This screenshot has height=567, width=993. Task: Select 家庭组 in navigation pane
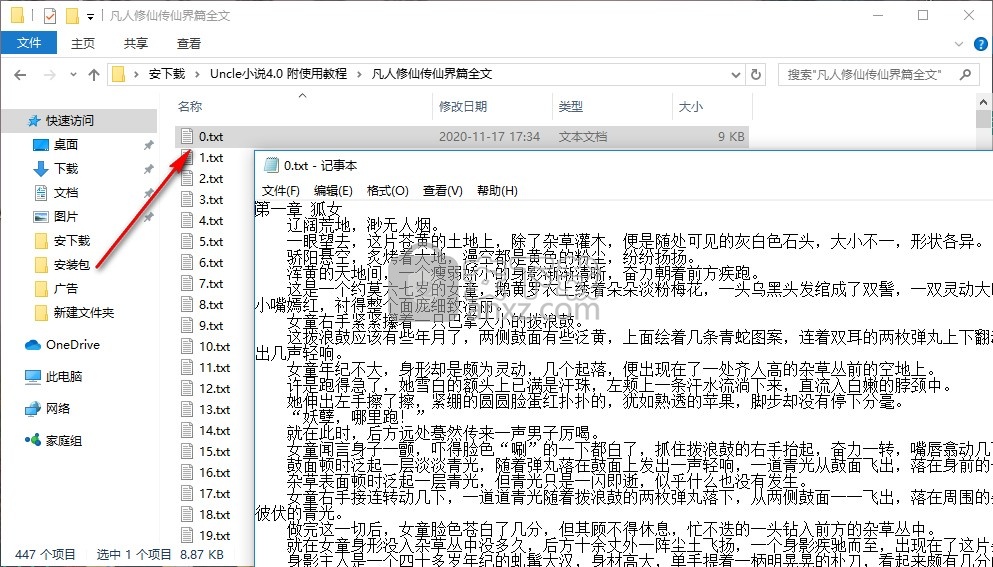pyautogui.click(x=63, y=441)
